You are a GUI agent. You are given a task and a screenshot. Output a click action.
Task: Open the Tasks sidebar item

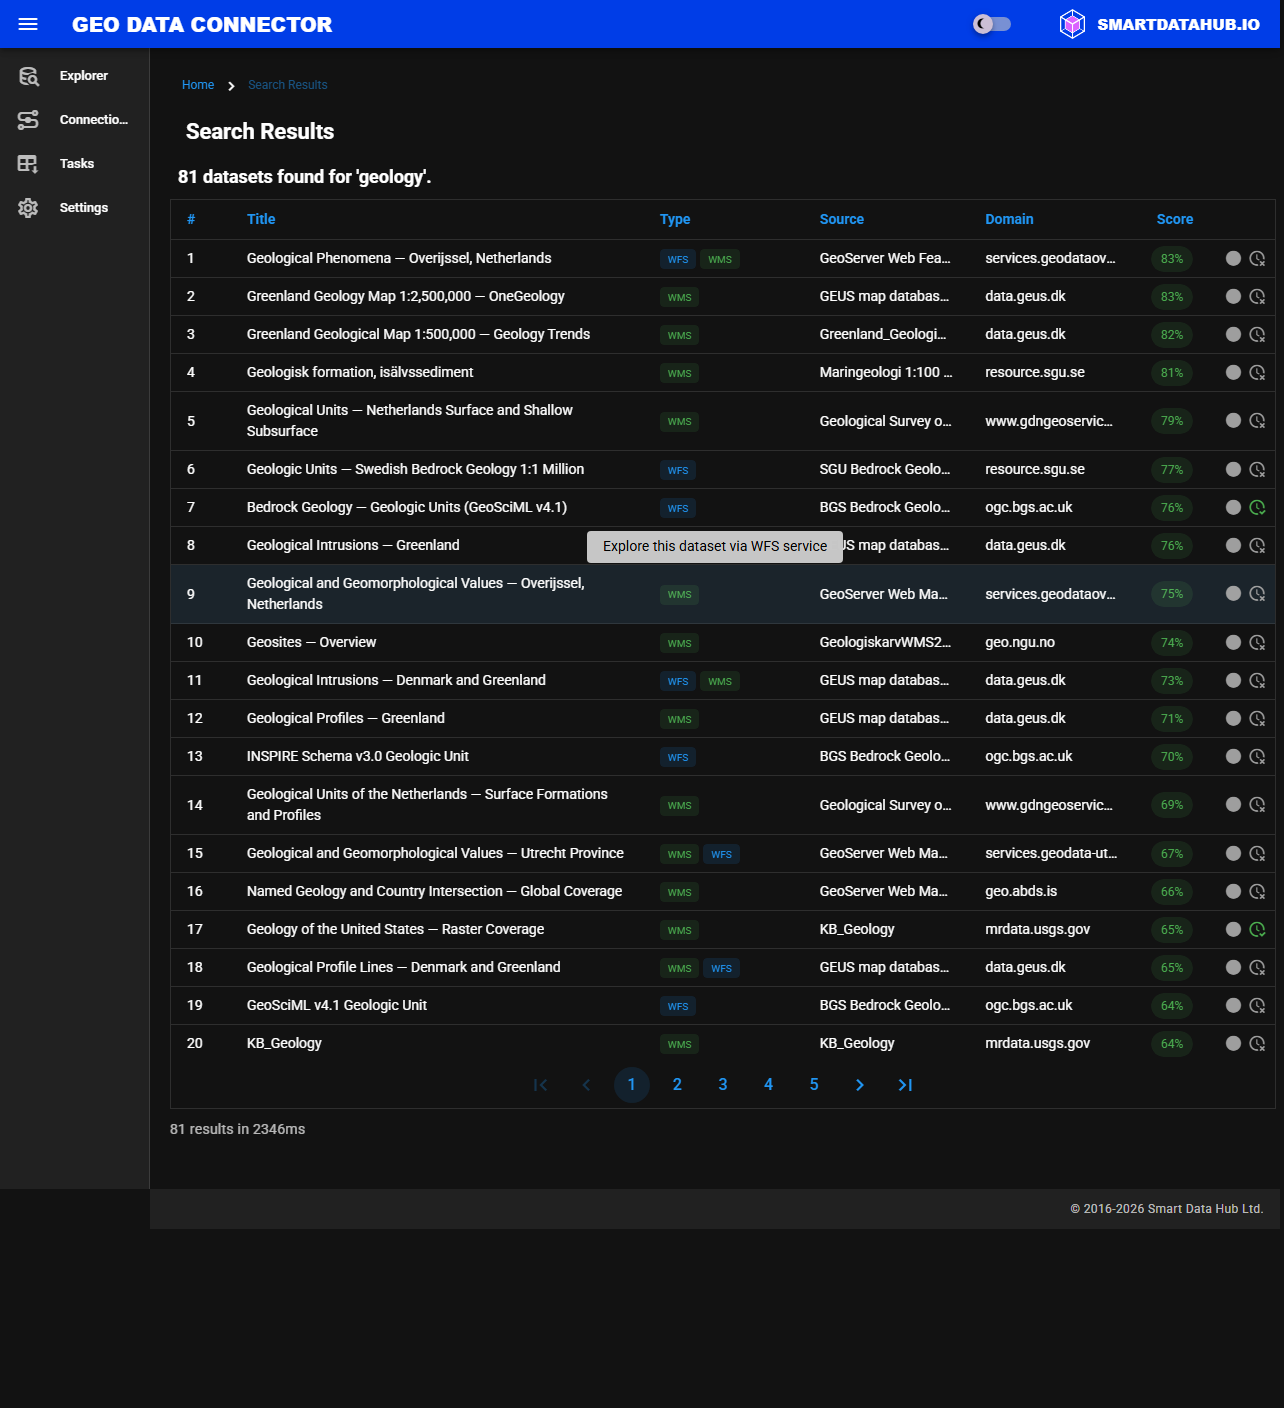click(74, 164)
